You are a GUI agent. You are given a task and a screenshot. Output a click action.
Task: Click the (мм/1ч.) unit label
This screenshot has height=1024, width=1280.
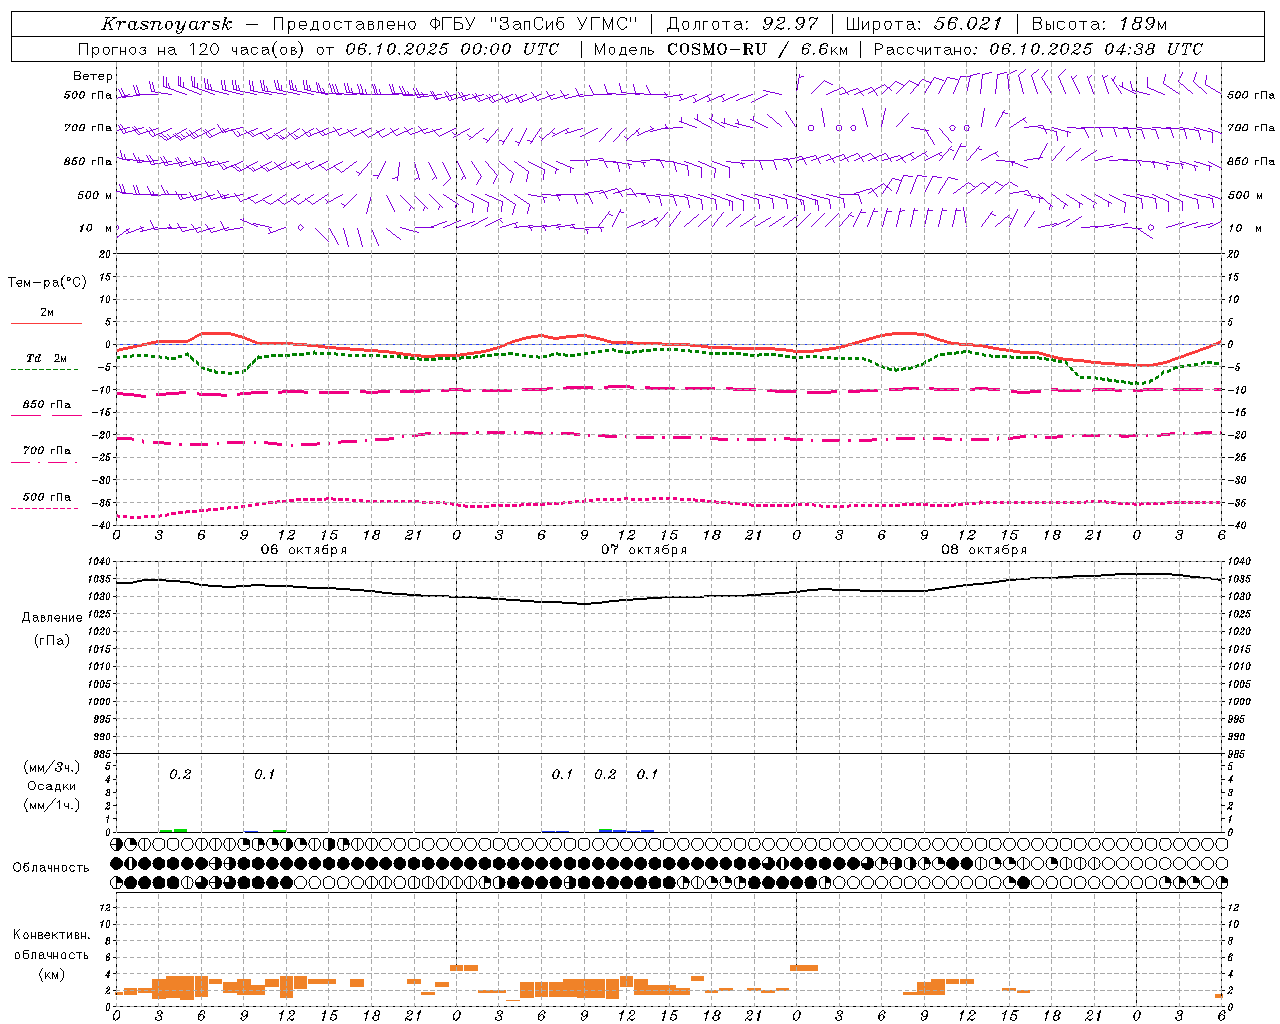tap(52, 805)
